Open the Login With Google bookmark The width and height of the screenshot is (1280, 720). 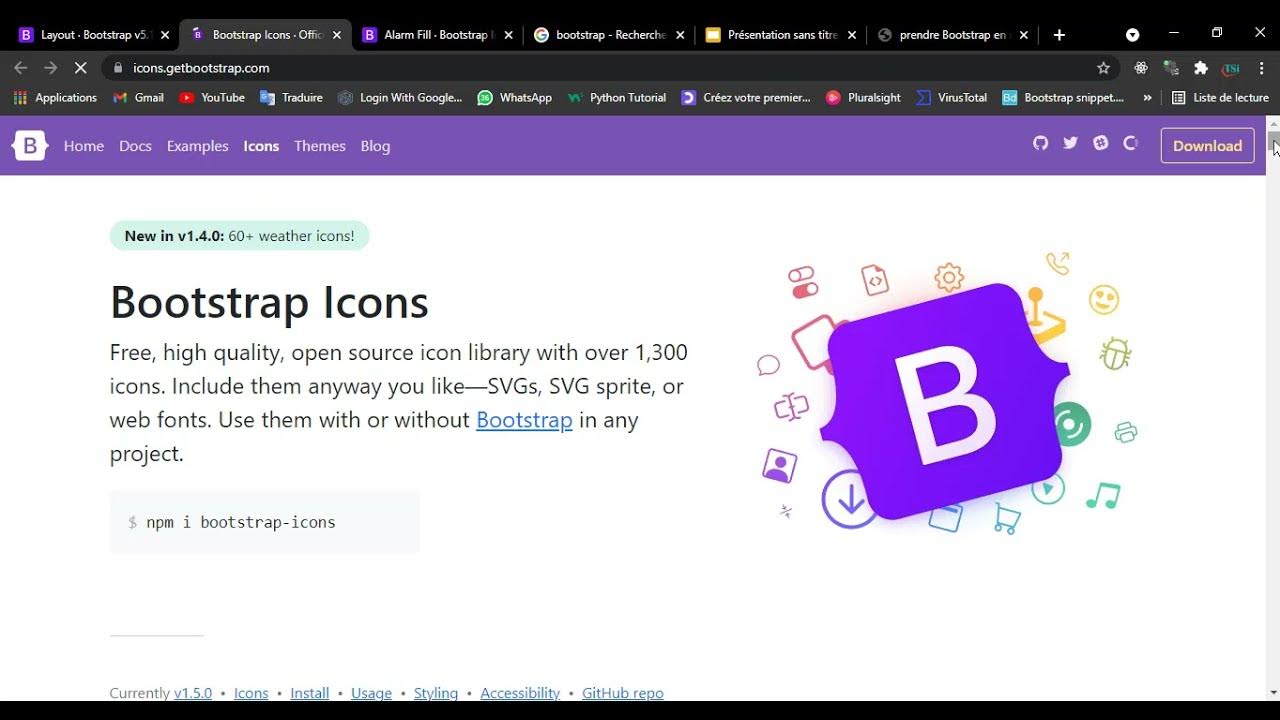click(x=400, y=98)
